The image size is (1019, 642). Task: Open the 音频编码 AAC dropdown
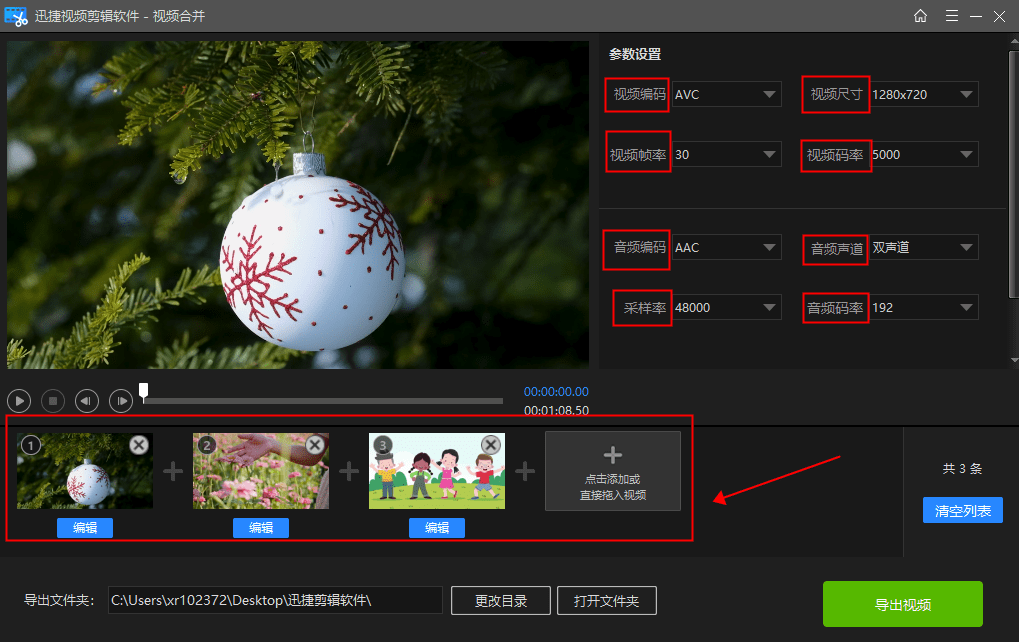click(727, 248)
